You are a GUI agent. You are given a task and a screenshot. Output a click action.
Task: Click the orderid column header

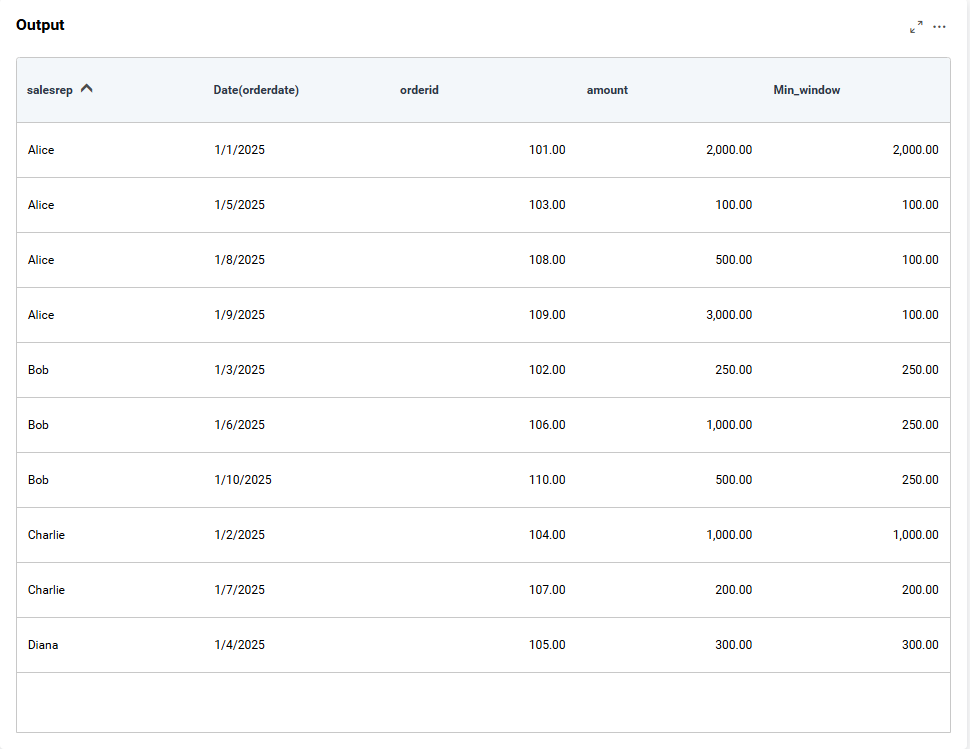point(419,90)
